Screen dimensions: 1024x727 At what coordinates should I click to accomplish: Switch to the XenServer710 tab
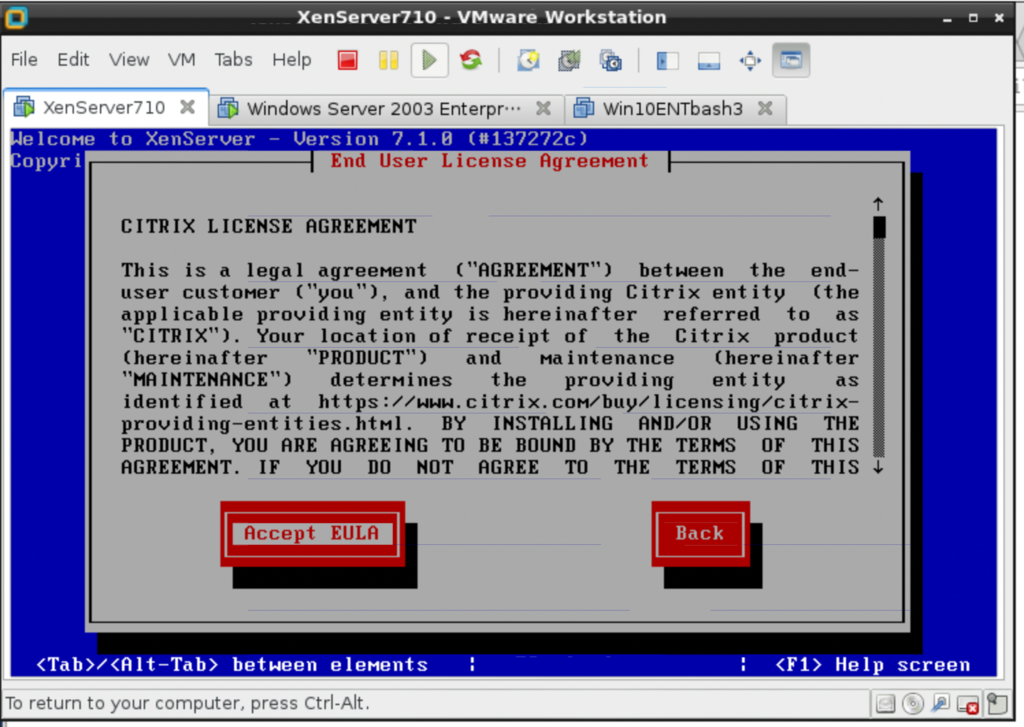(105, 108)
